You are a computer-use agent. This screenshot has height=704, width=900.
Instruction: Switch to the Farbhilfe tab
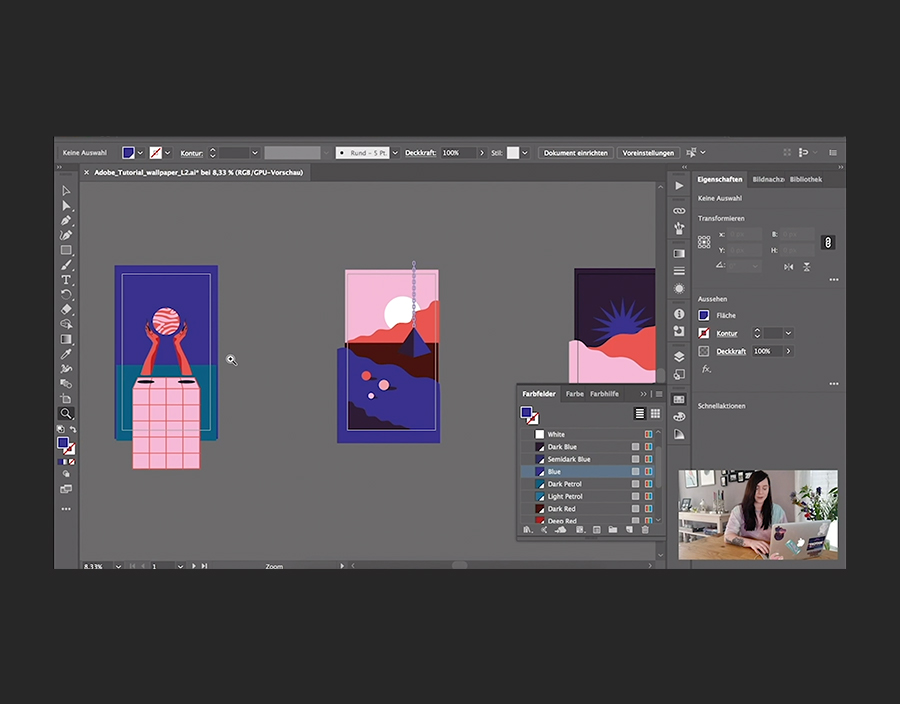click(x=604, y=394)
